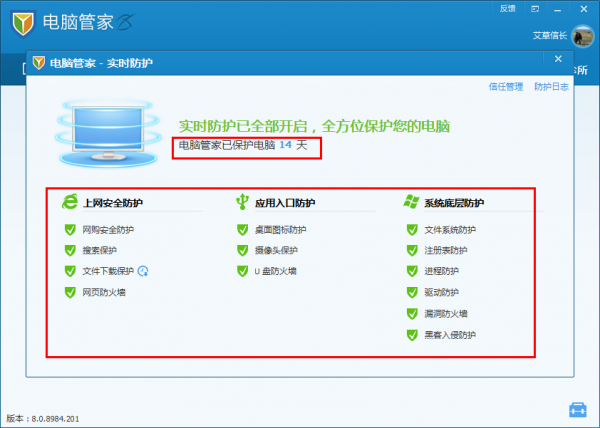Select the 漏洞防火墙 label
Image resolution: width=600 pixels, height=428 pixels.
click(446, 314)
